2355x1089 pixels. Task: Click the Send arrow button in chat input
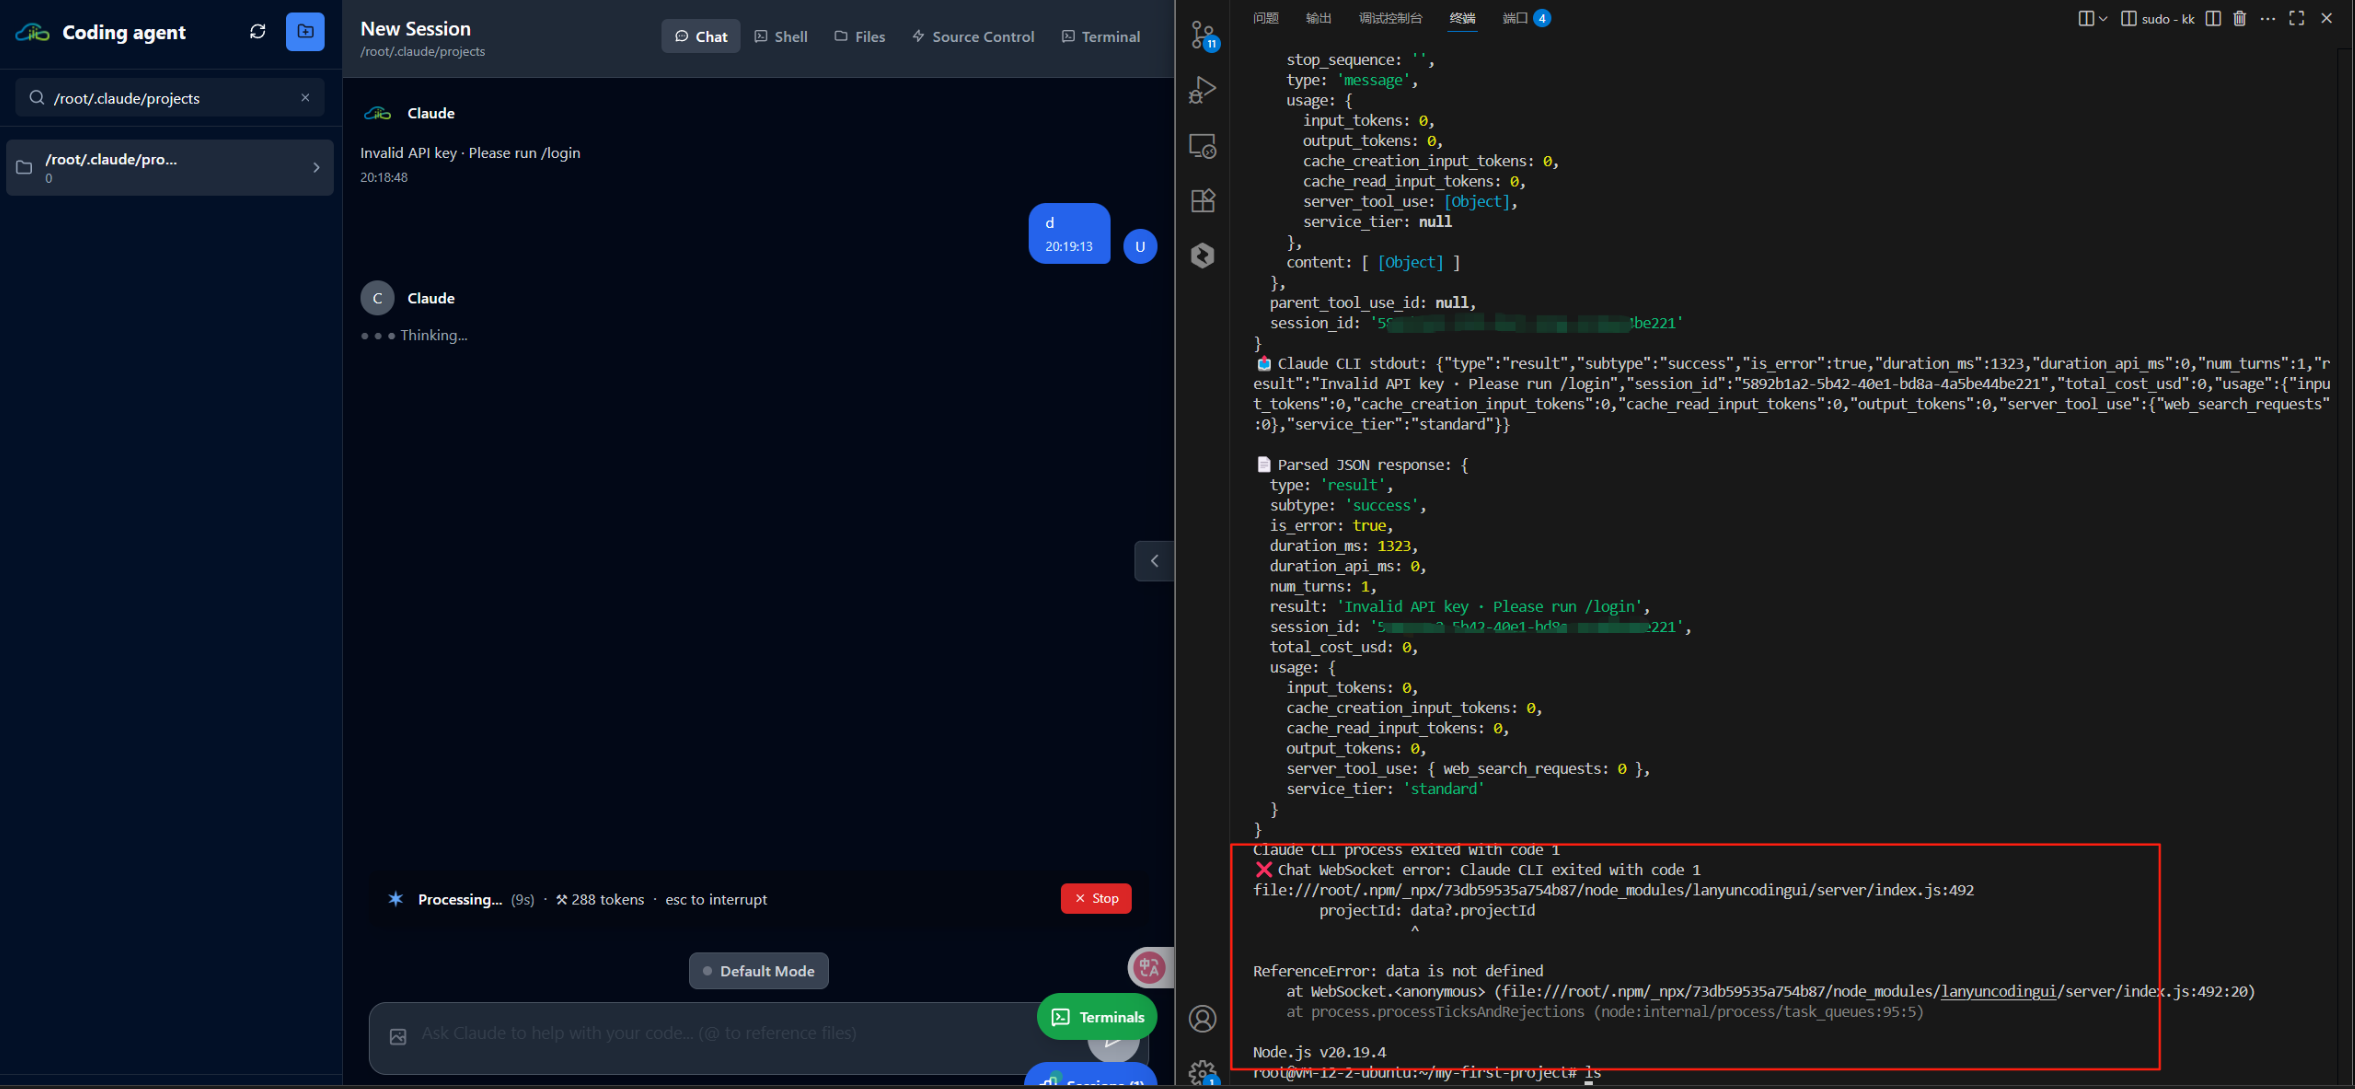tap(1113, 1044)
